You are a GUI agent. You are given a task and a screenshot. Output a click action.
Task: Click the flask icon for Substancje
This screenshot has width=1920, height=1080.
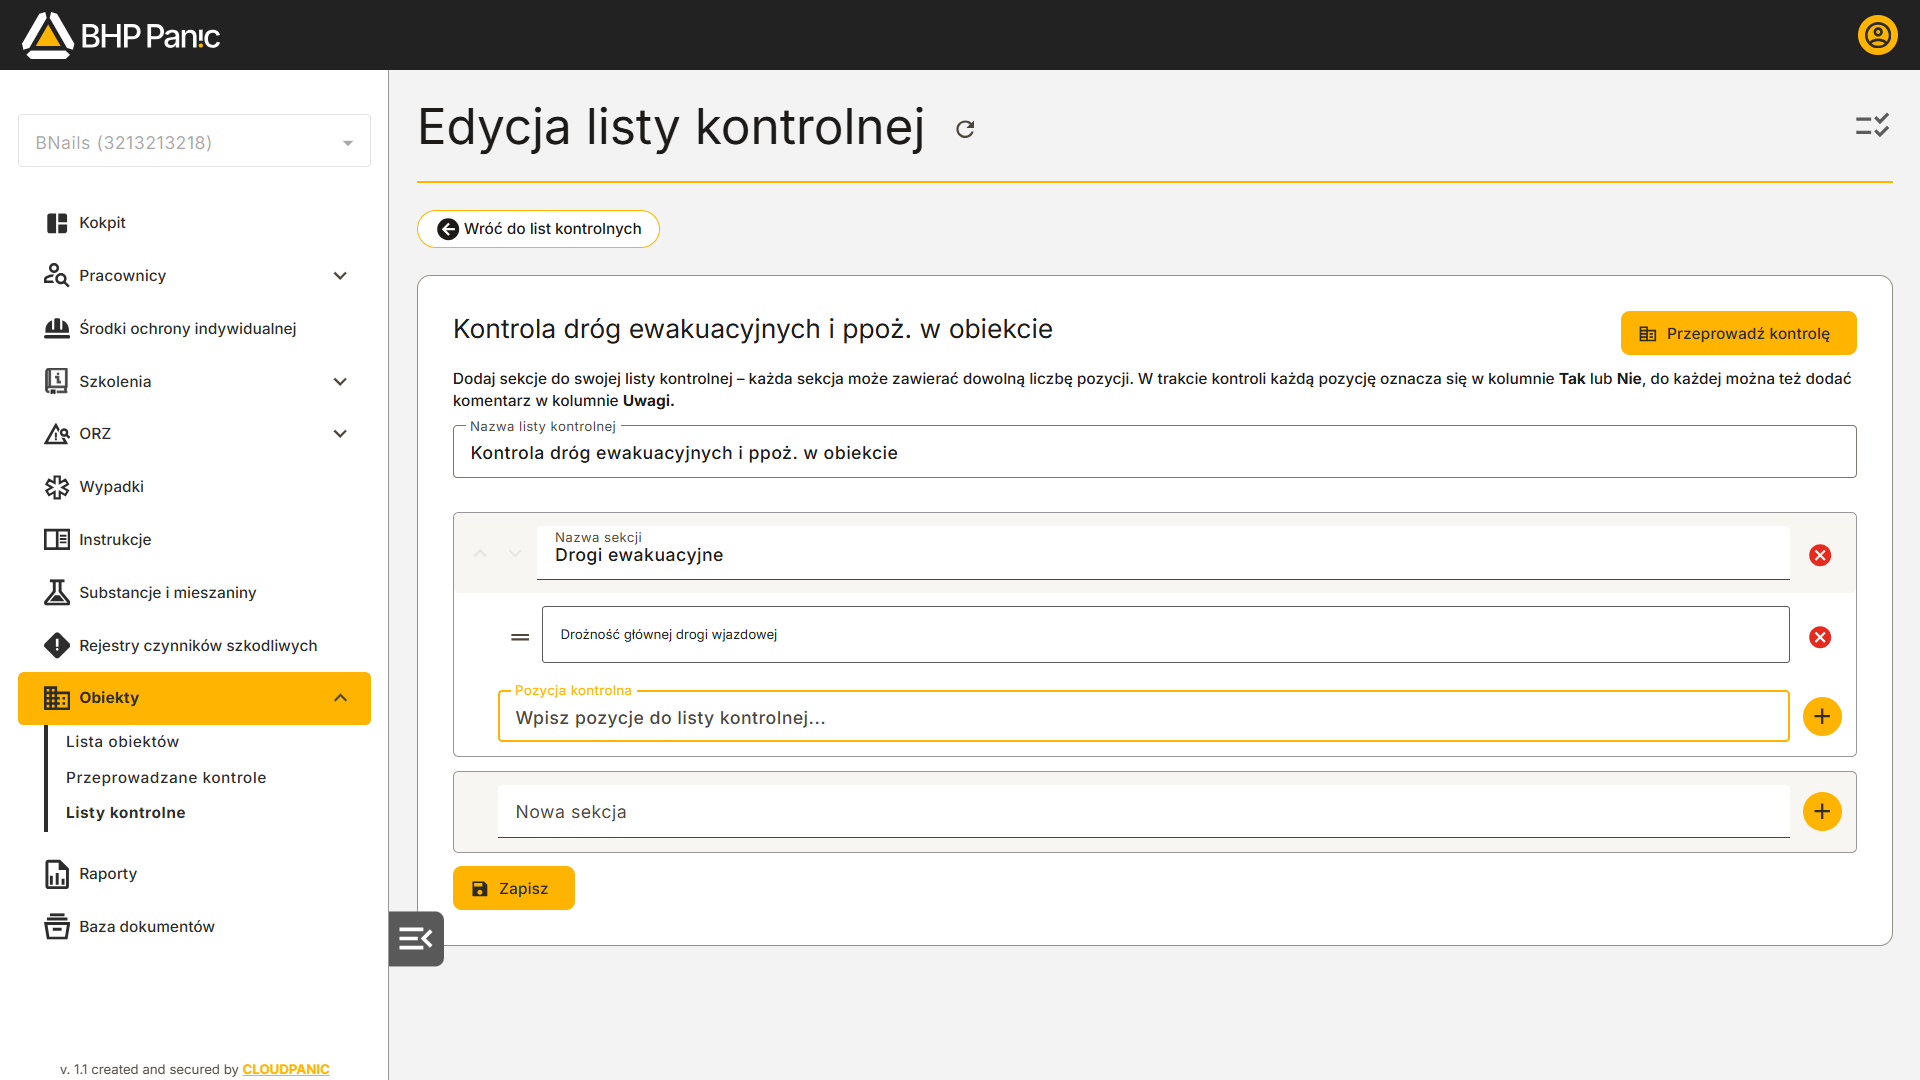pos(57,592)
